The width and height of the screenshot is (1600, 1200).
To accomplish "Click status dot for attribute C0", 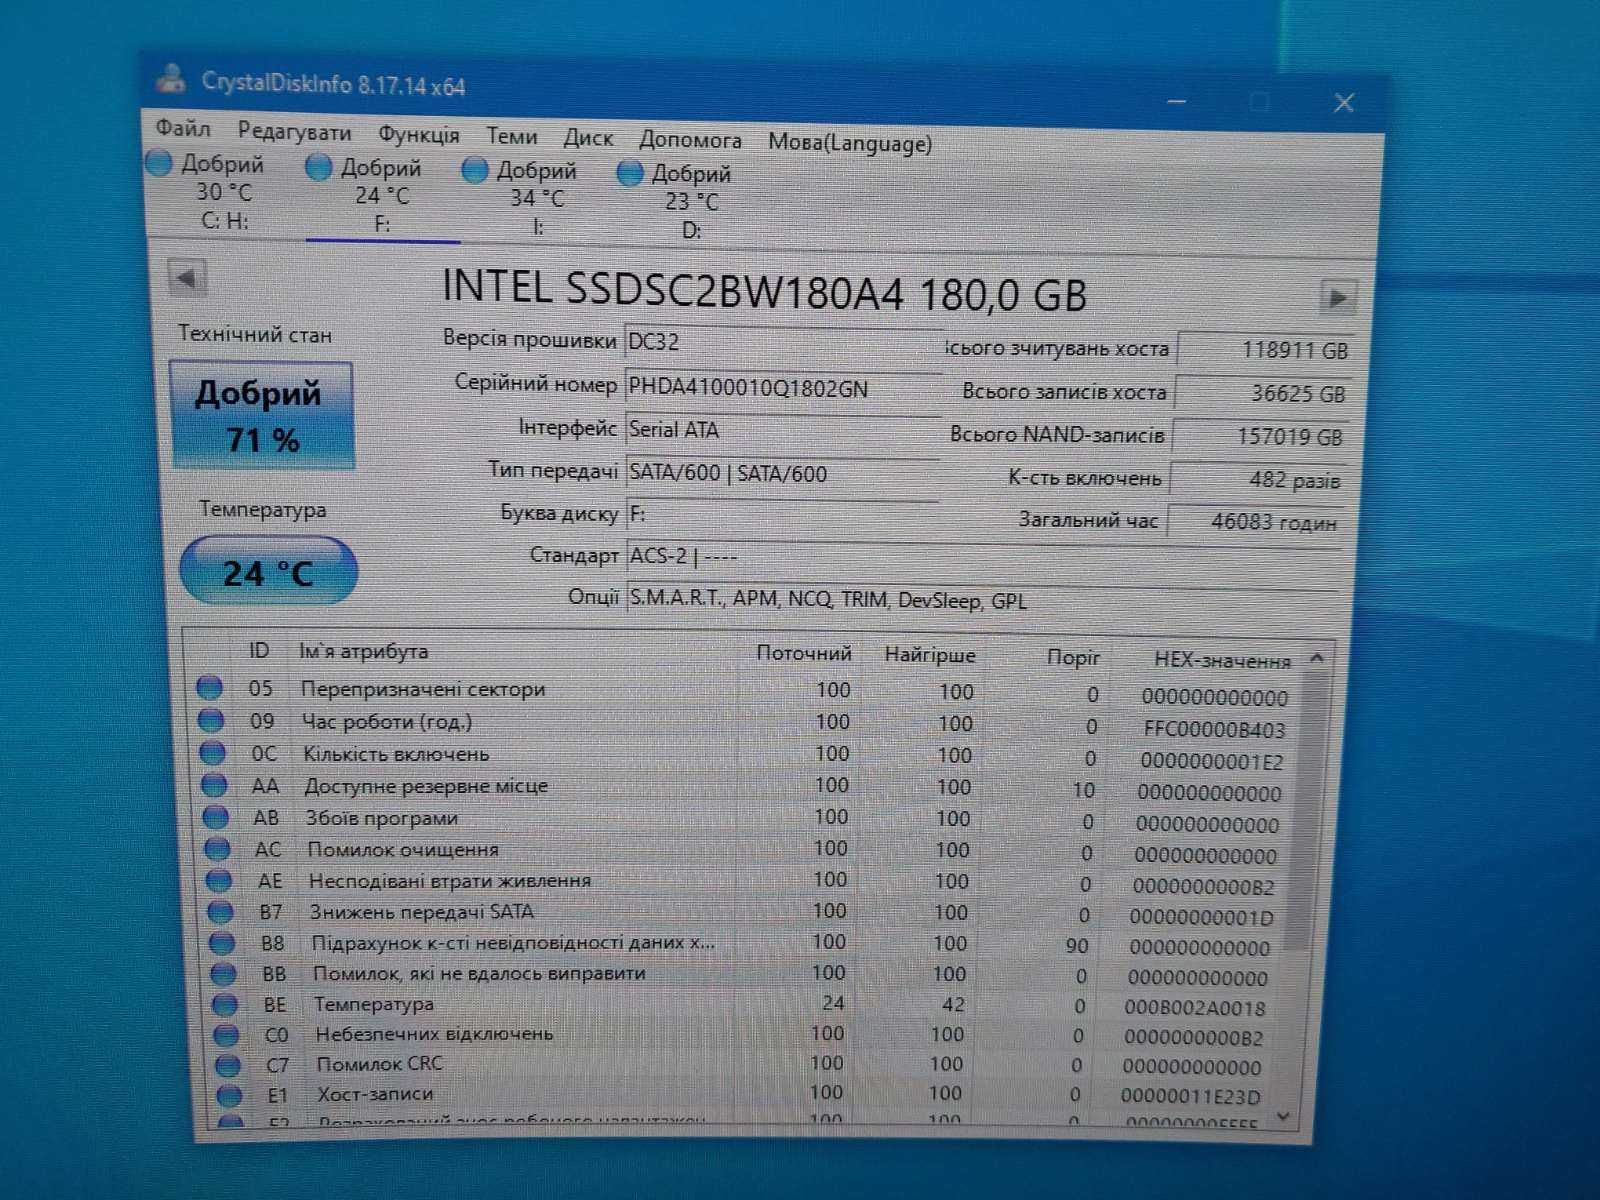I will [x=227, y=1034].
